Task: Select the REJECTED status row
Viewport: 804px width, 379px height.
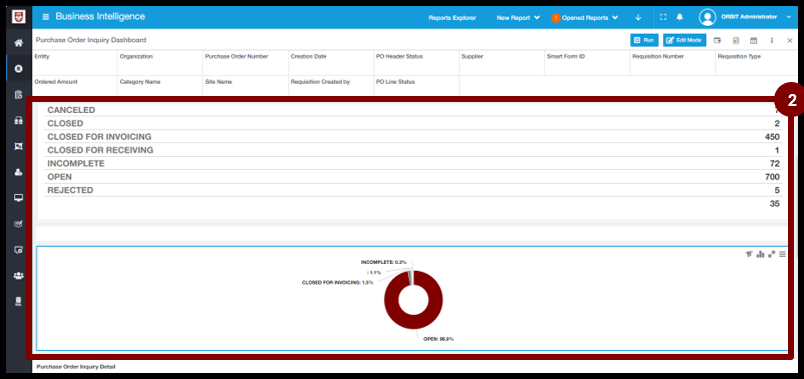Action: tap(413, 190)
